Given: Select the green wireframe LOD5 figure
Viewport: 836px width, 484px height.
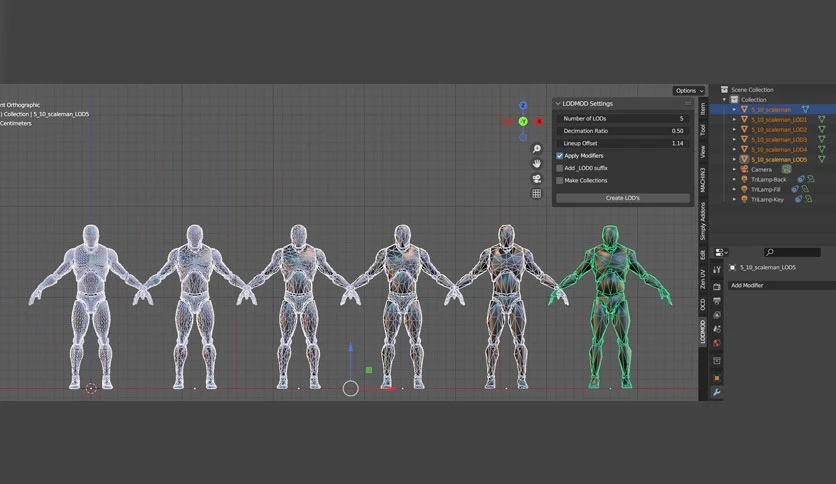Looking at the screenshot, I should click(x=610, y=305).
